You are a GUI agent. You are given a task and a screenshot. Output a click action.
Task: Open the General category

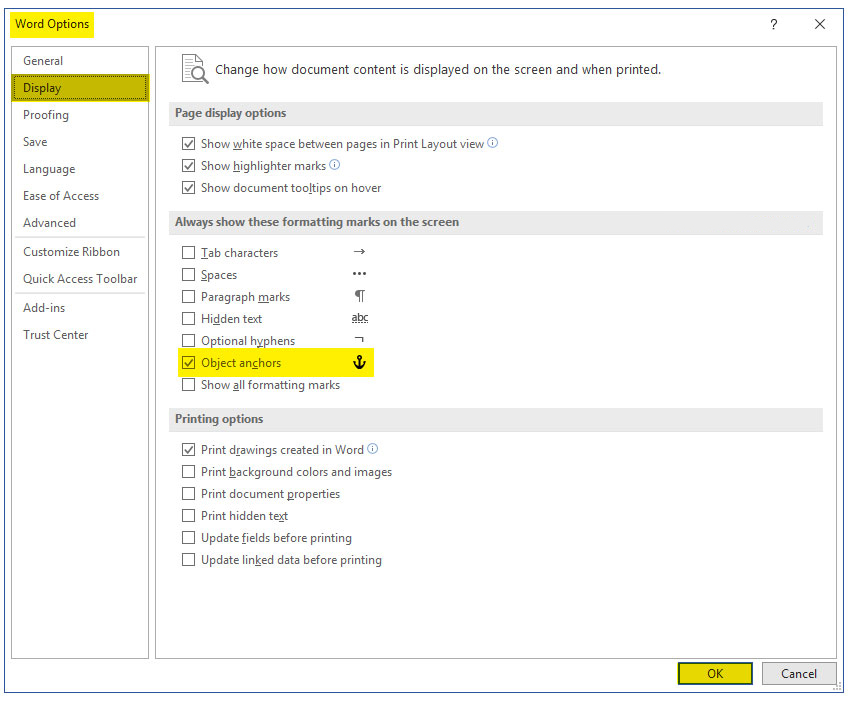[80, 61]
